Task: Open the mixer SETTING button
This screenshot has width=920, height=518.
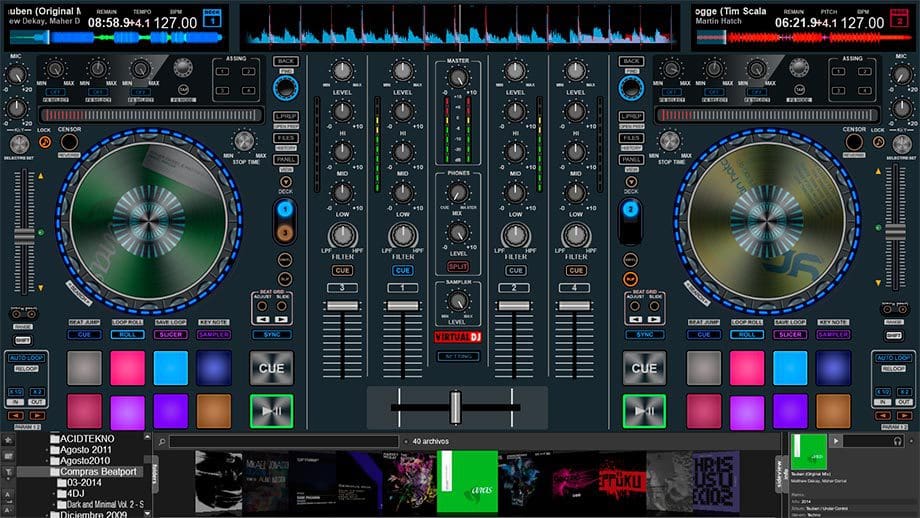Action: pyautogui.click(x=458, y=356)
